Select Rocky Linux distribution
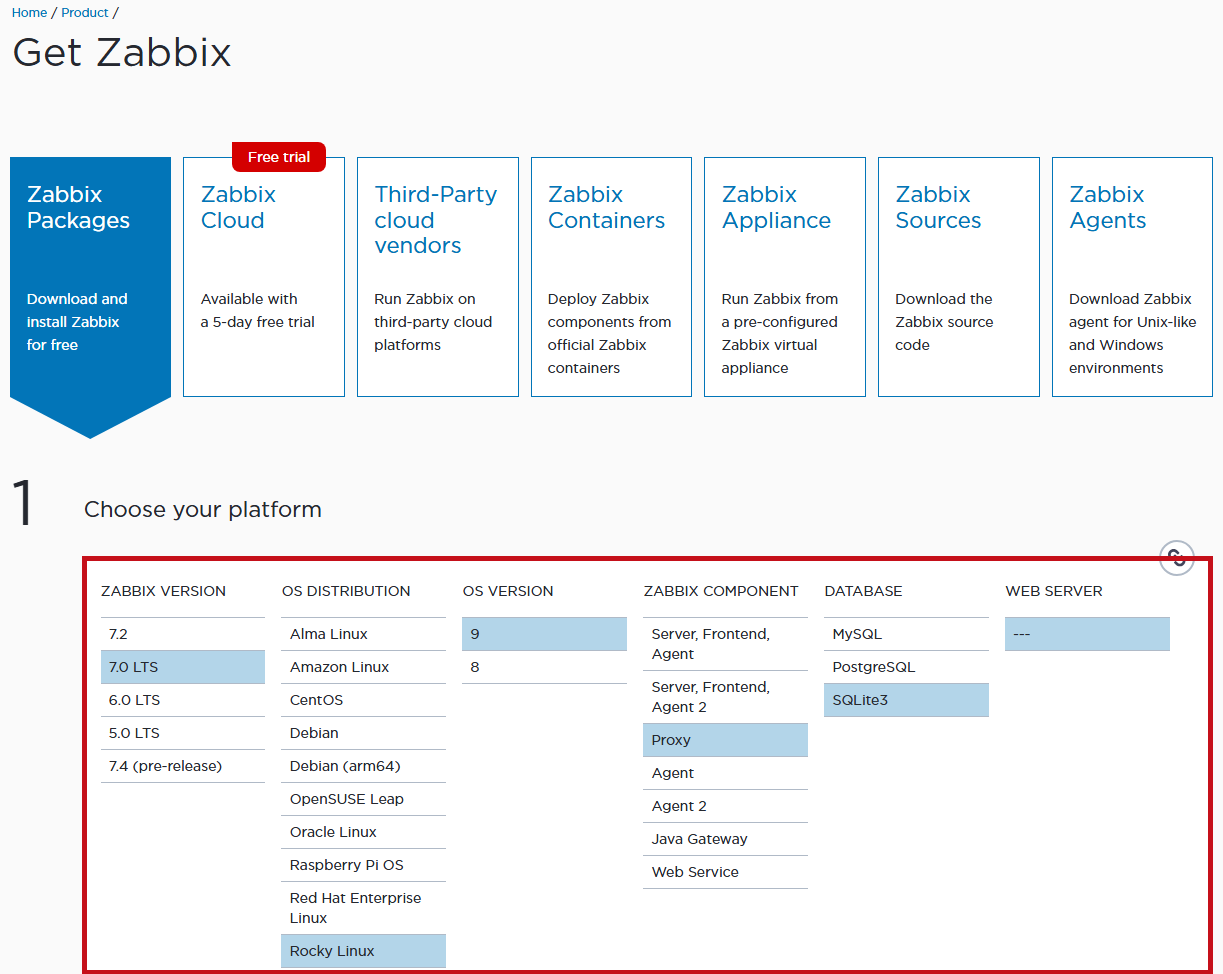This screenshot has height=974, width=1223. click(364, 951)
